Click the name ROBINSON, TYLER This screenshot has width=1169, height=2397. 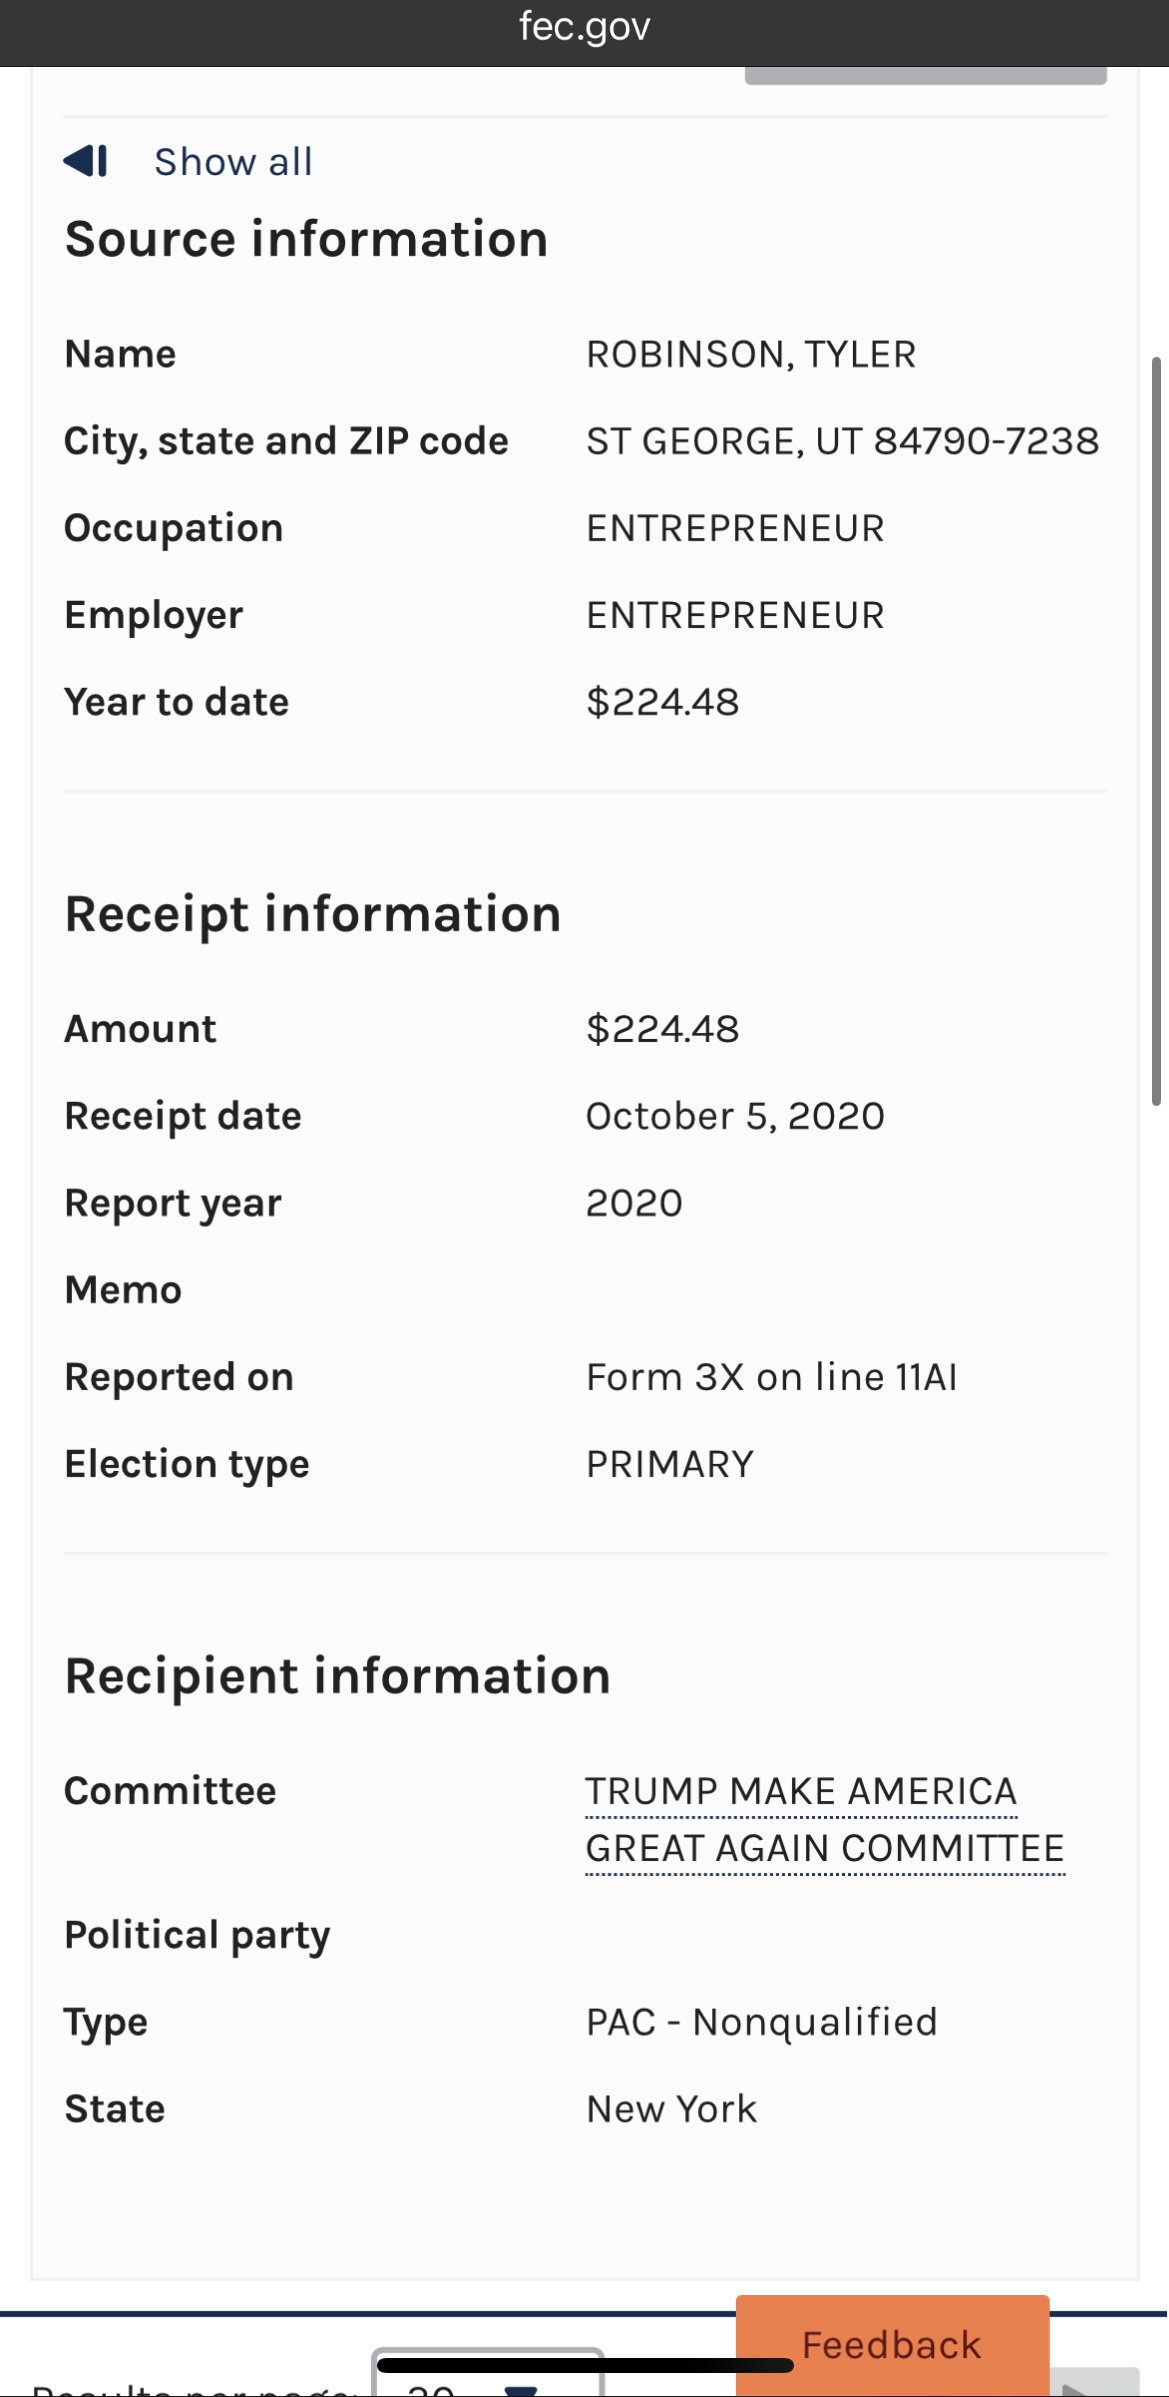point(751,354)
